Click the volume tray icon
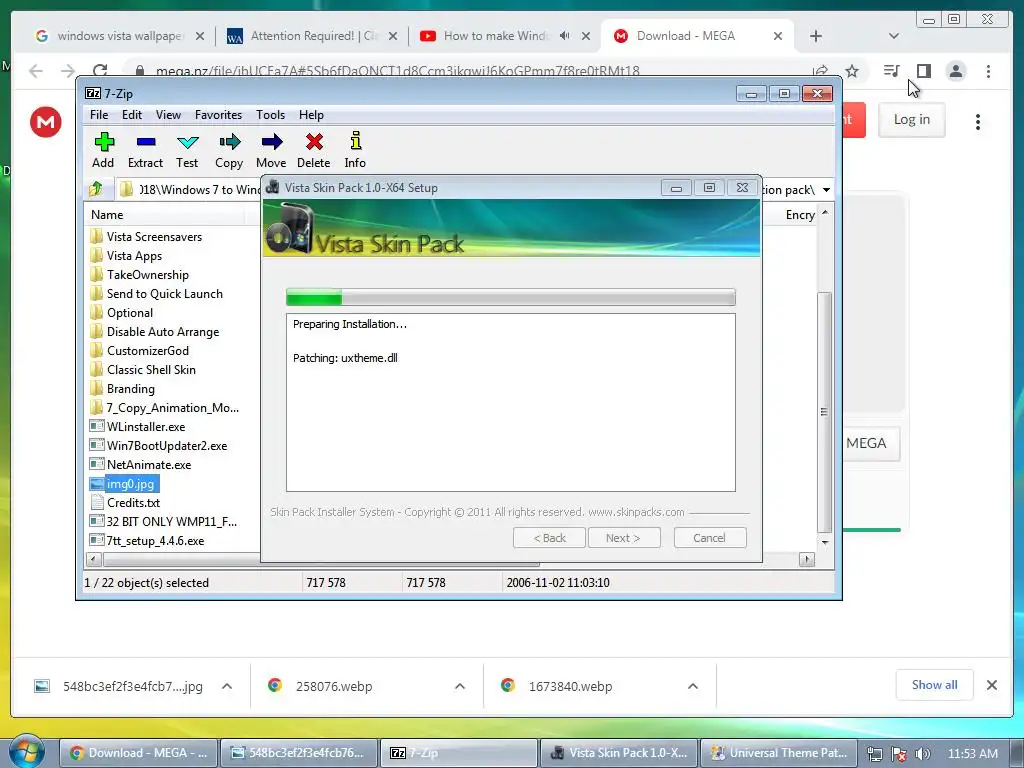Image resolution: width=1024 pixels, height=768 pixels. pyautogui.click(x=922, y=754)
